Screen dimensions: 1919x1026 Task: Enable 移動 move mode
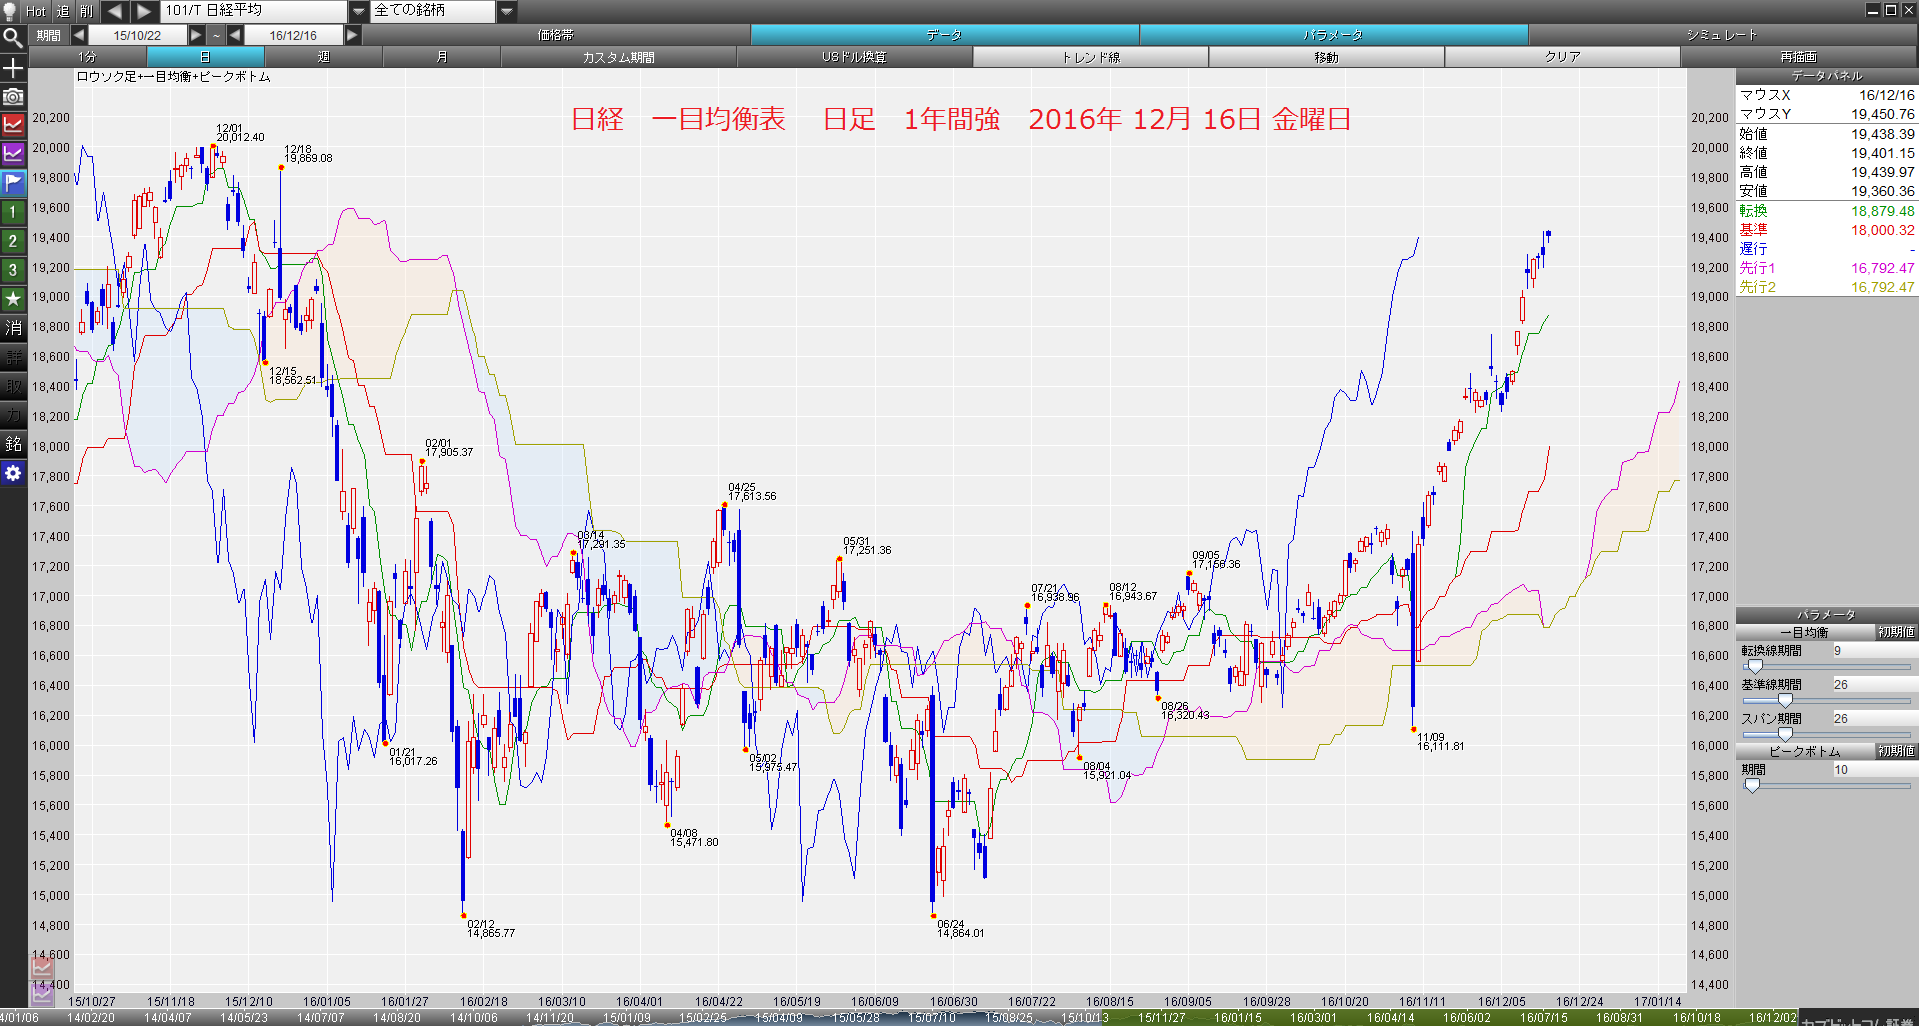(1326, 57)
